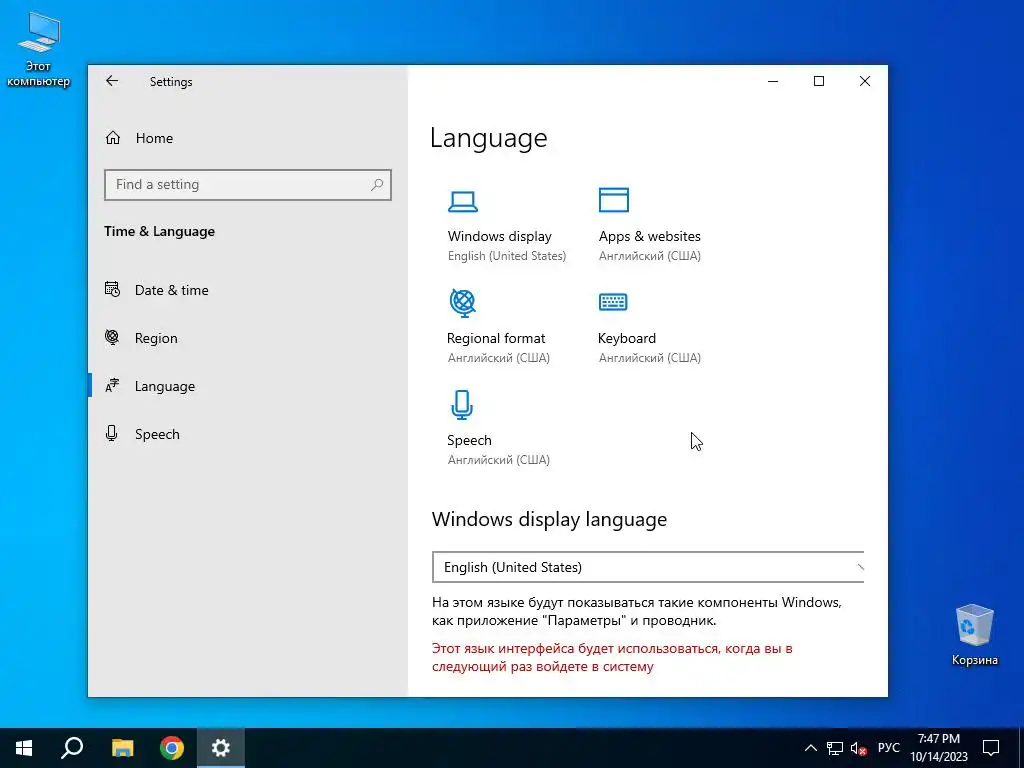This screenshot has width=1024, height=768.
Task: Open the Apps & websites tile label
Action: tap(650, 236)
